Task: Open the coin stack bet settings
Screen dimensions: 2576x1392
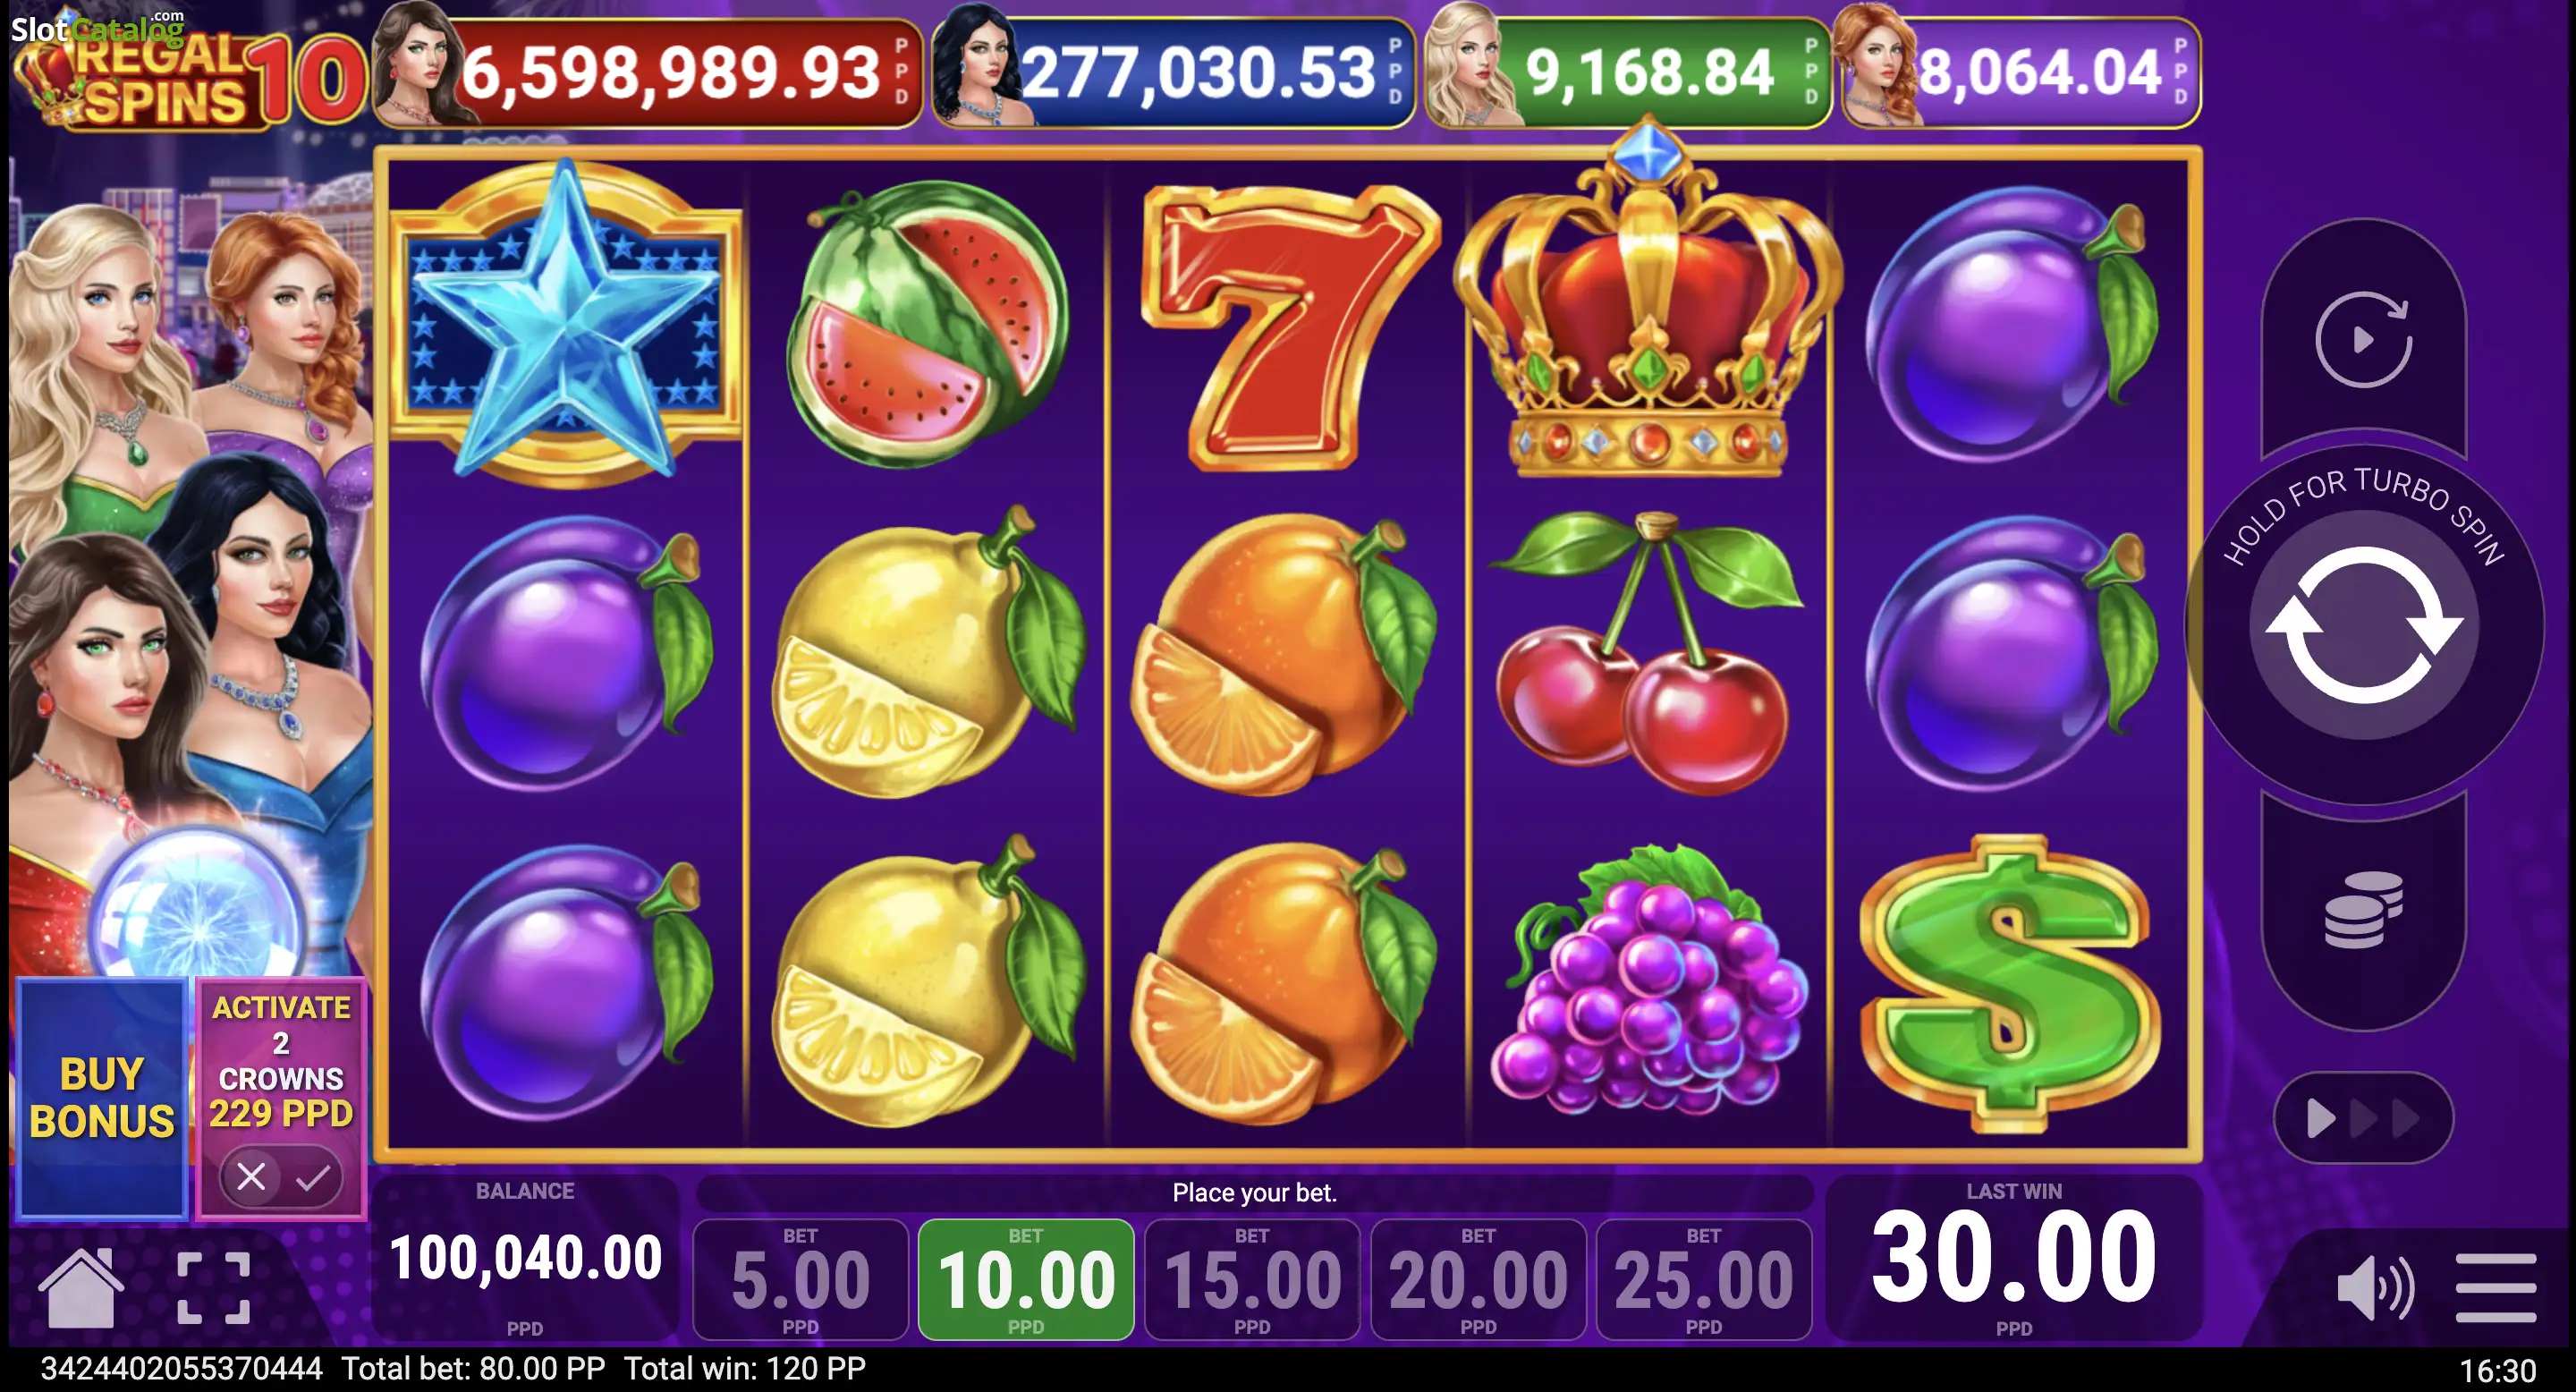Action: (2364, 909)
